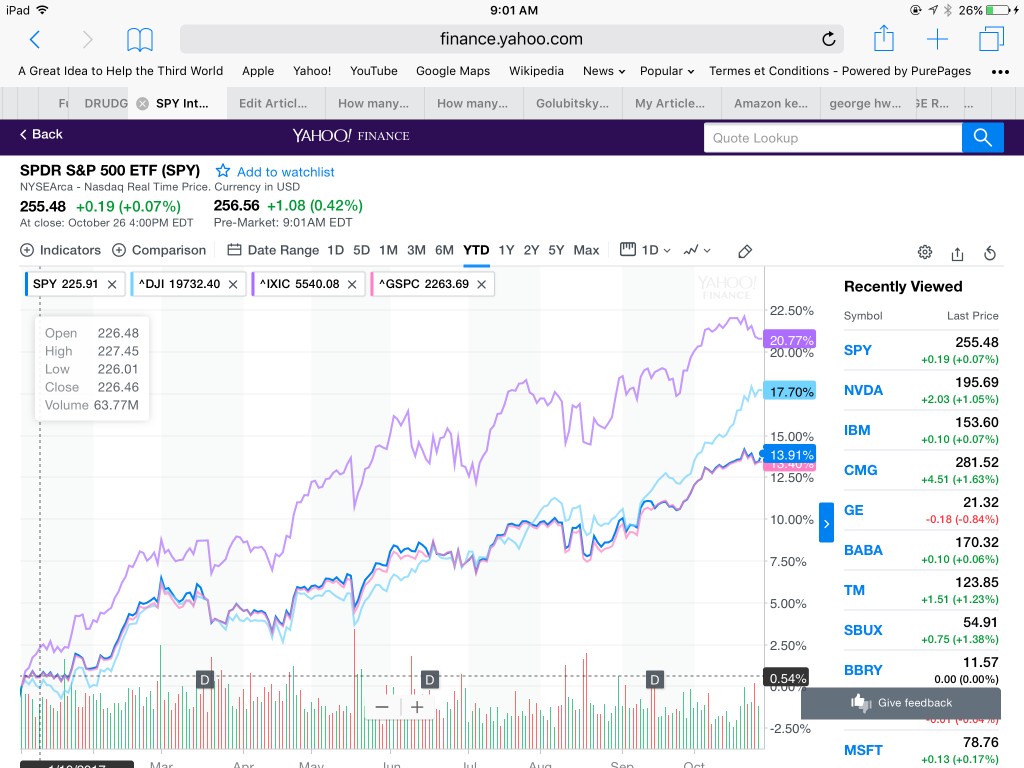Zoom in chart with plus button
1024x768 pixels.
[x=417, y=707]
